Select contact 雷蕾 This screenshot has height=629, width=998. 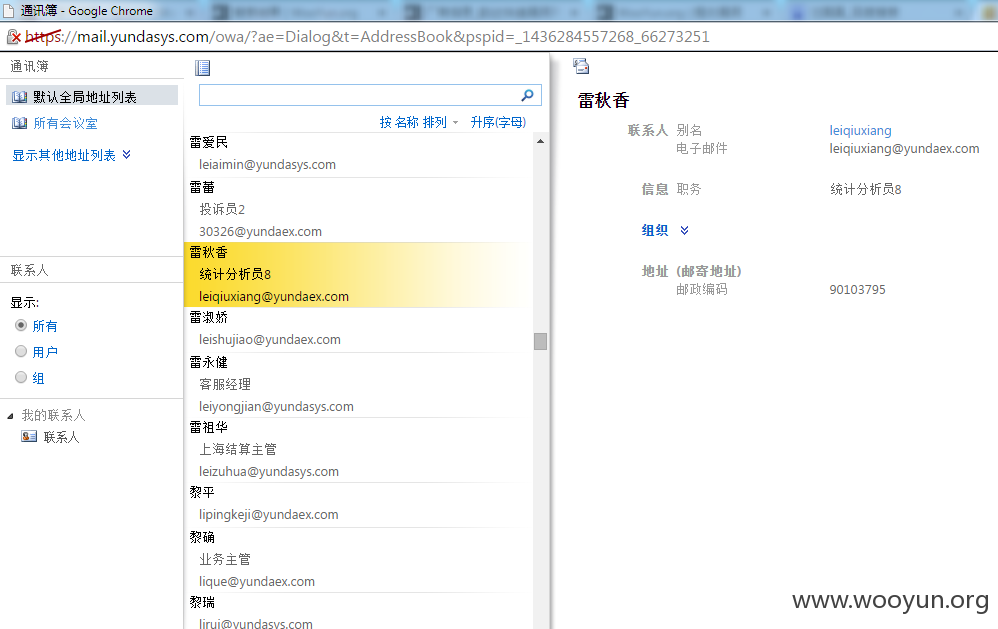tap(202, 187)
